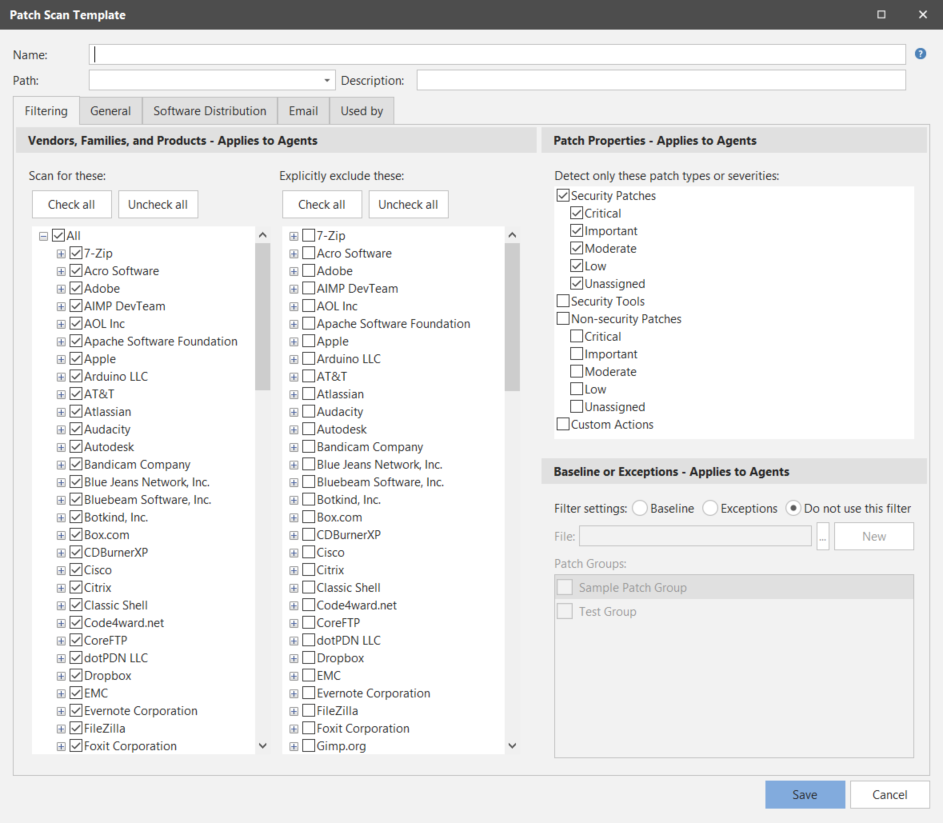Open the Software Distribution tab

point(209,111)
